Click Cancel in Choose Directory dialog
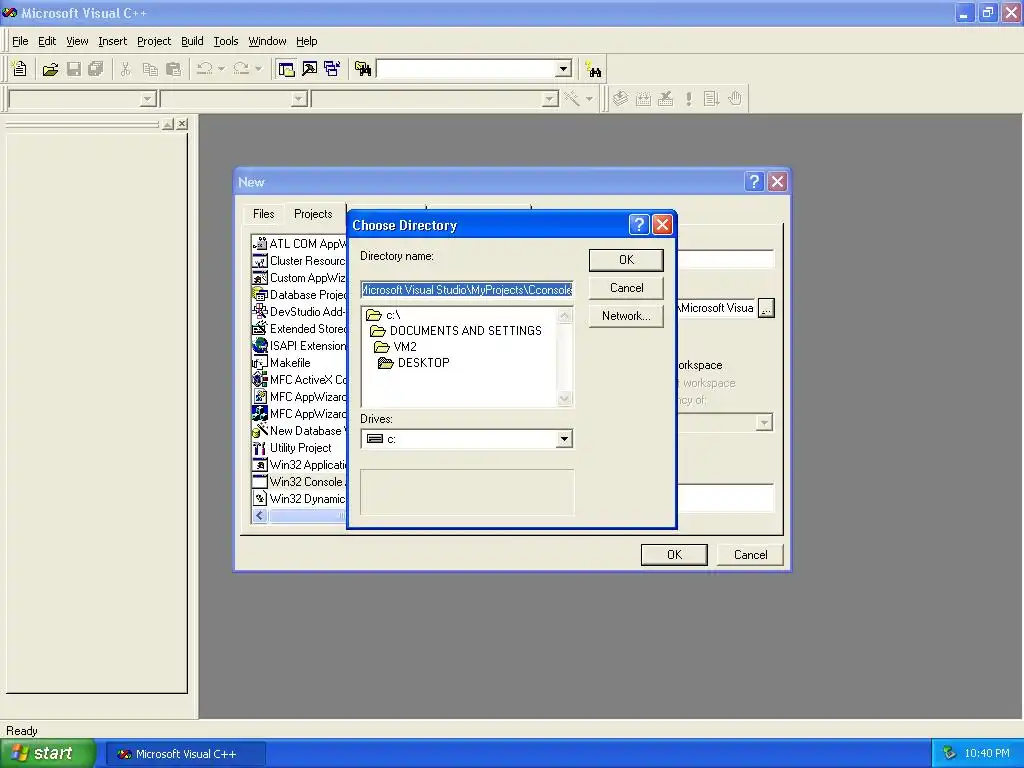Image resolution: width=1024 pixels, height=768 pixels. click(x=626, y=288)
